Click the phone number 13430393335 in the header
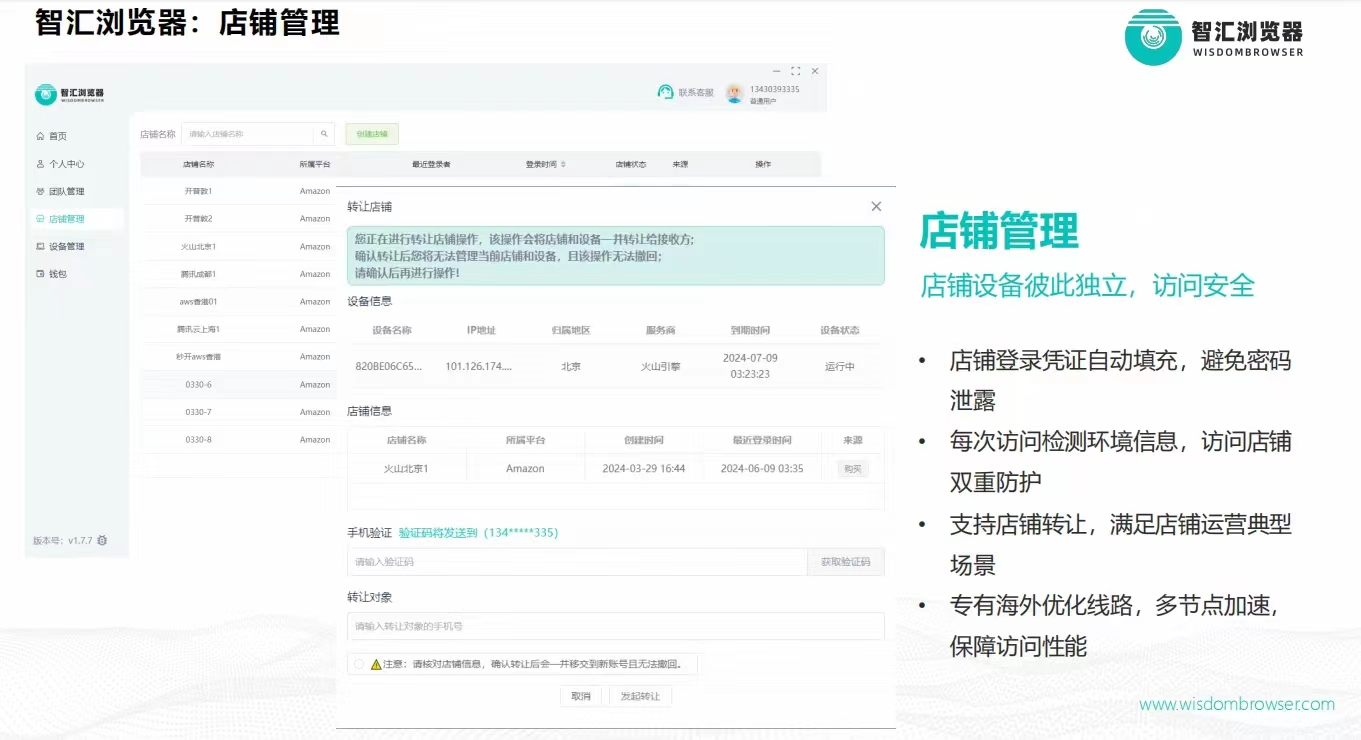 [774, 89]
